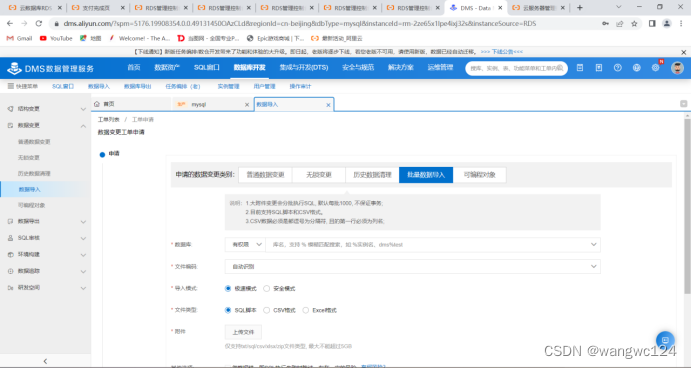692x368 pixels.
Task: Select CSV格式 file type
Action: point(267,310)
